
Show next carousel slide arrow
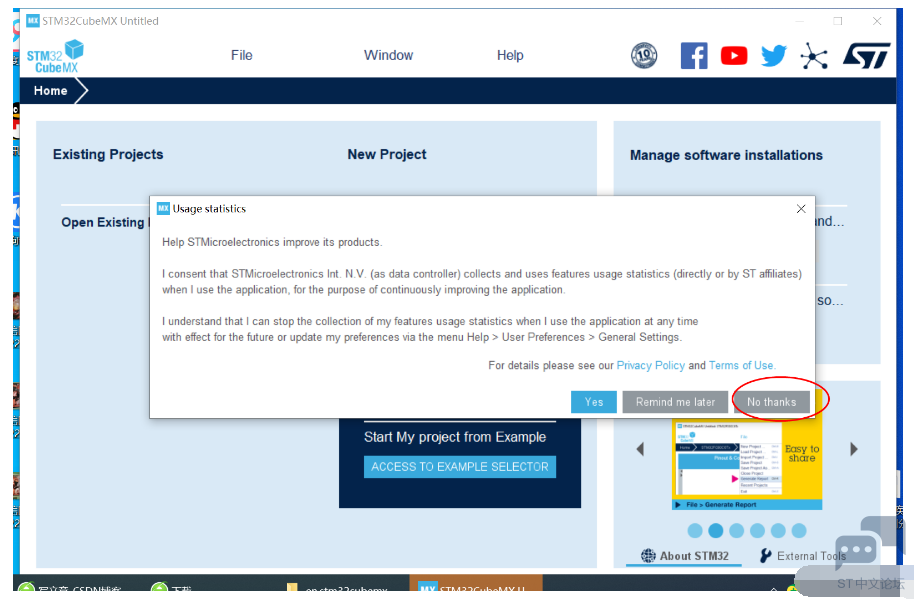click(x=853, y=449)
